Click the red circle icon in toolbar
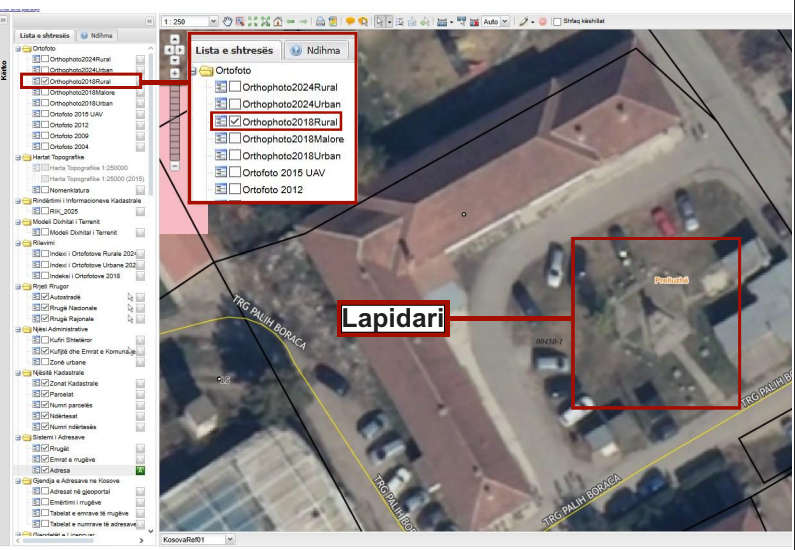Viewport: 795px width, 550px height. point(543,20)
